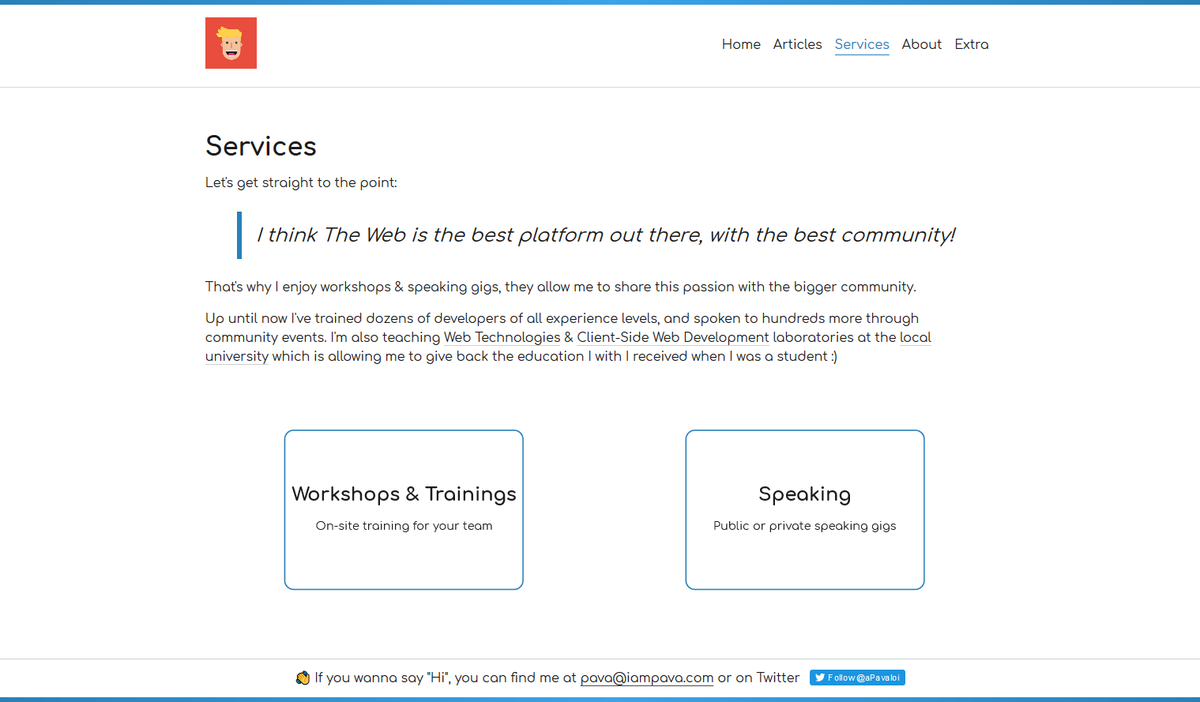Open the Extra menu item
Image resolution: width=1200 pixels, height=702 pixels.
coord(971,44)
